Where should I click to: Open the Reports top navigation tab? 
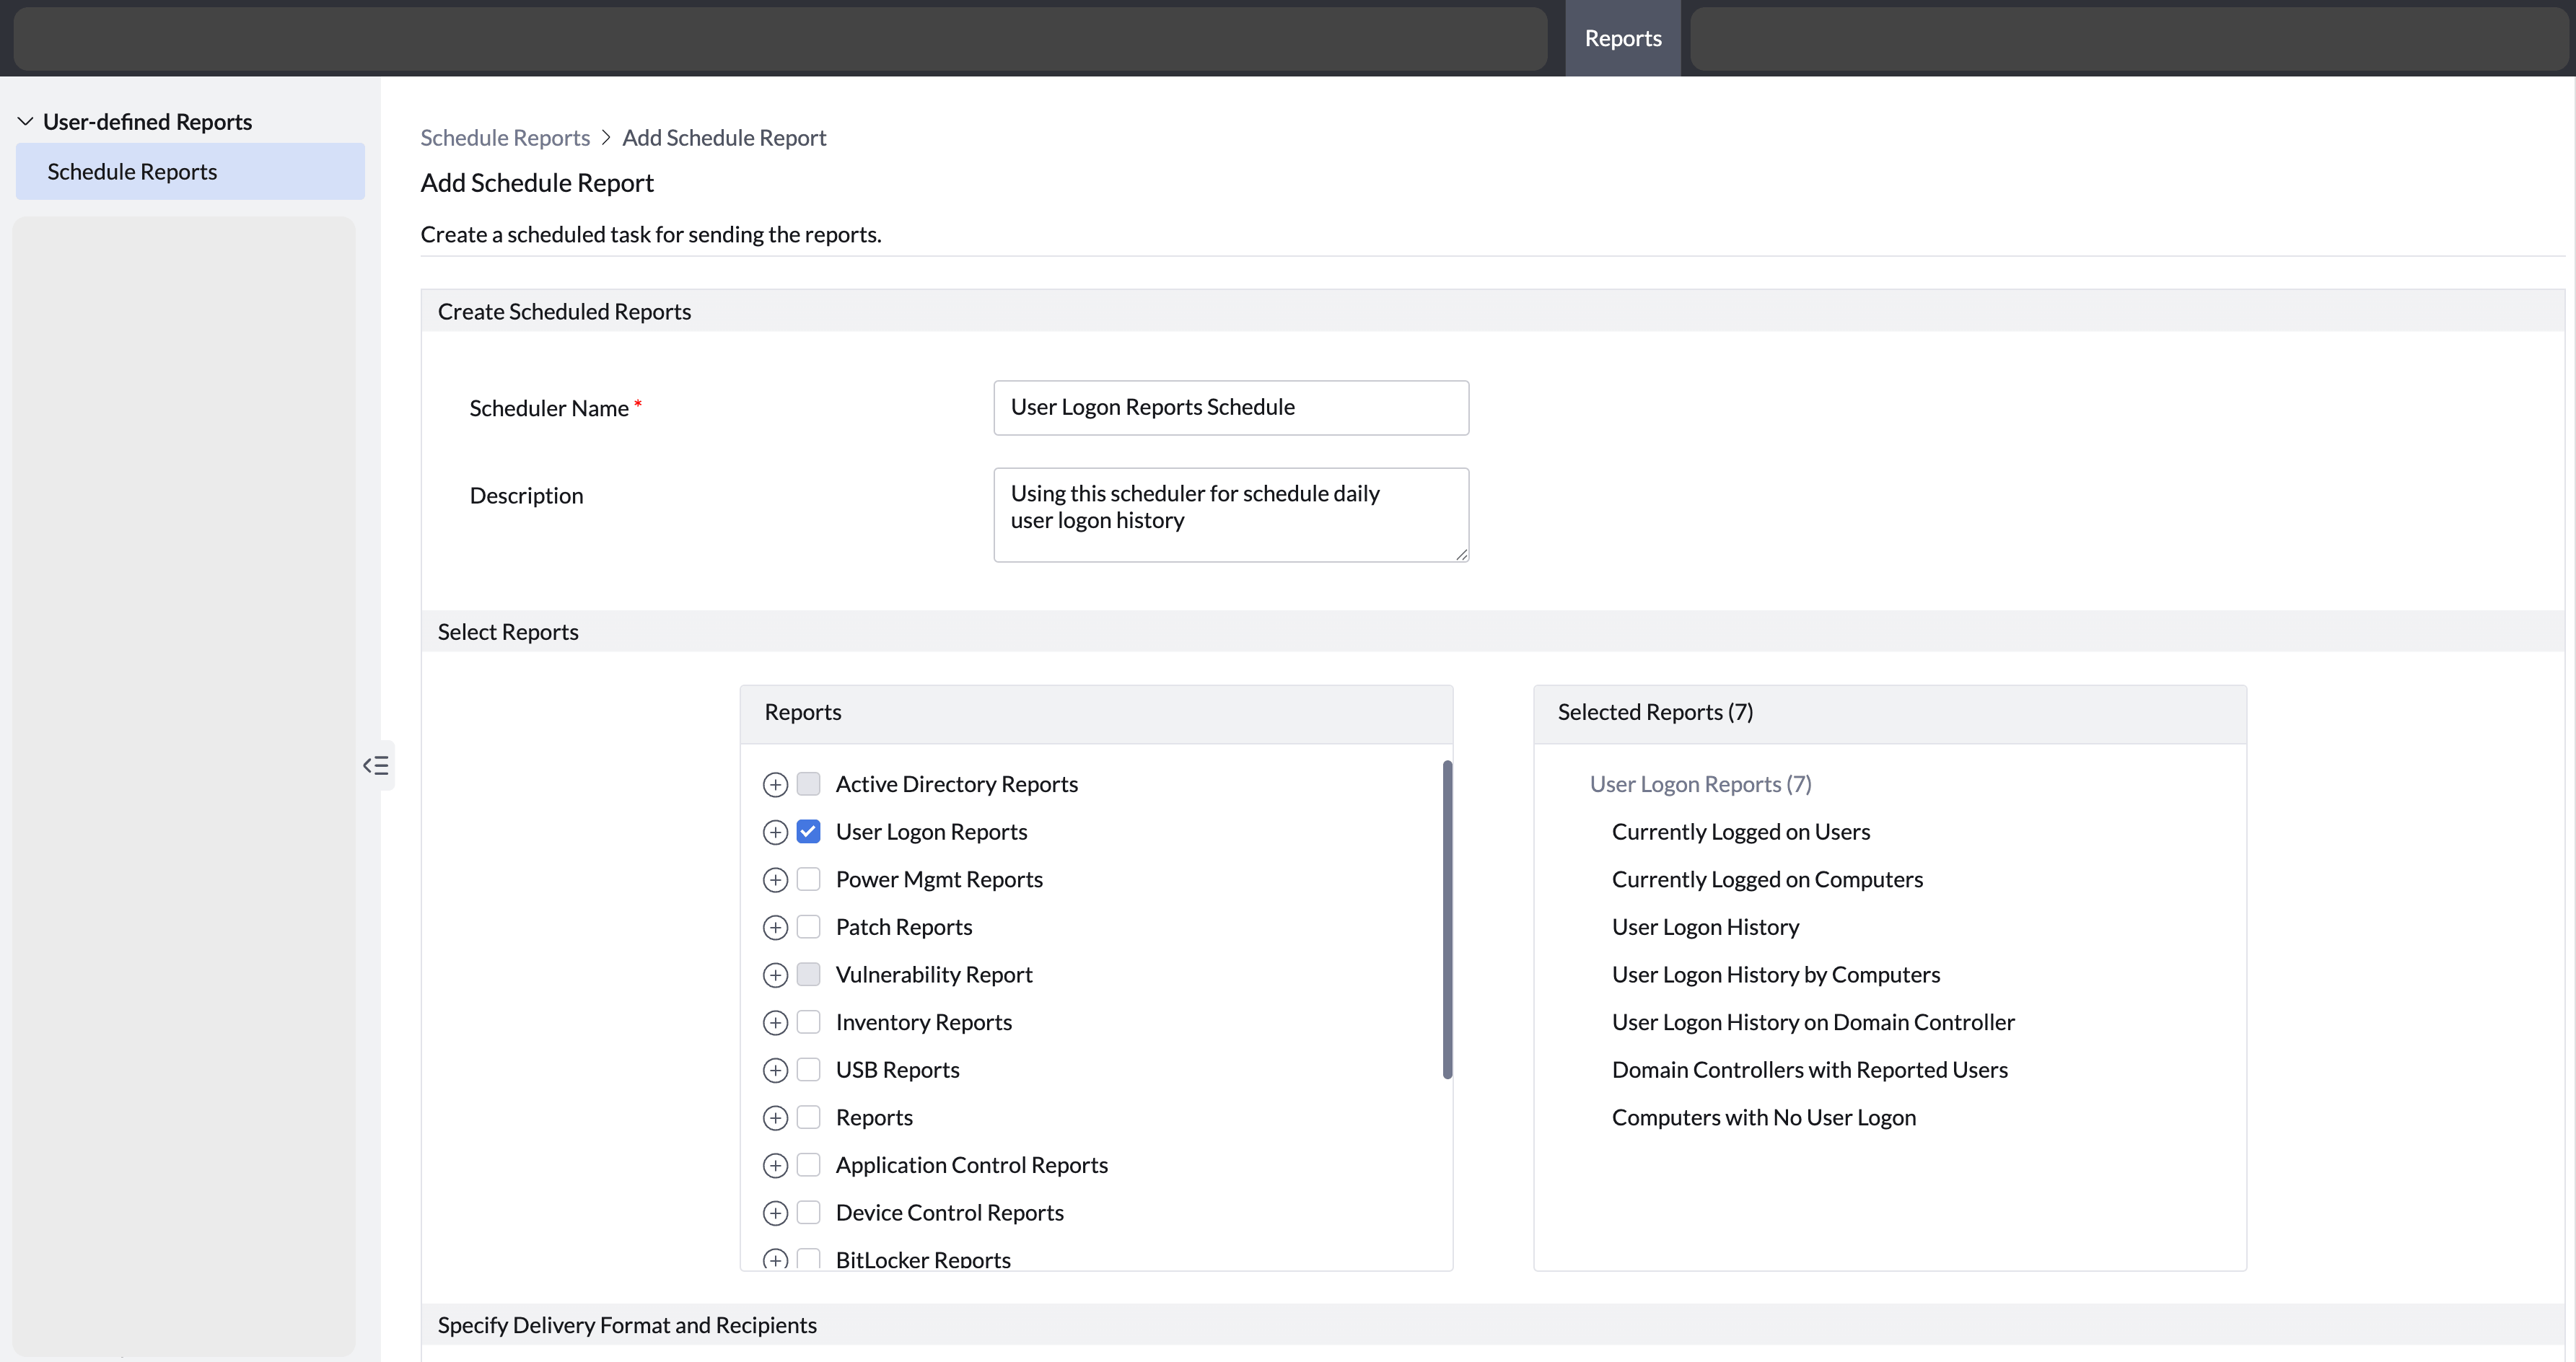click(x=1622, y=38)
